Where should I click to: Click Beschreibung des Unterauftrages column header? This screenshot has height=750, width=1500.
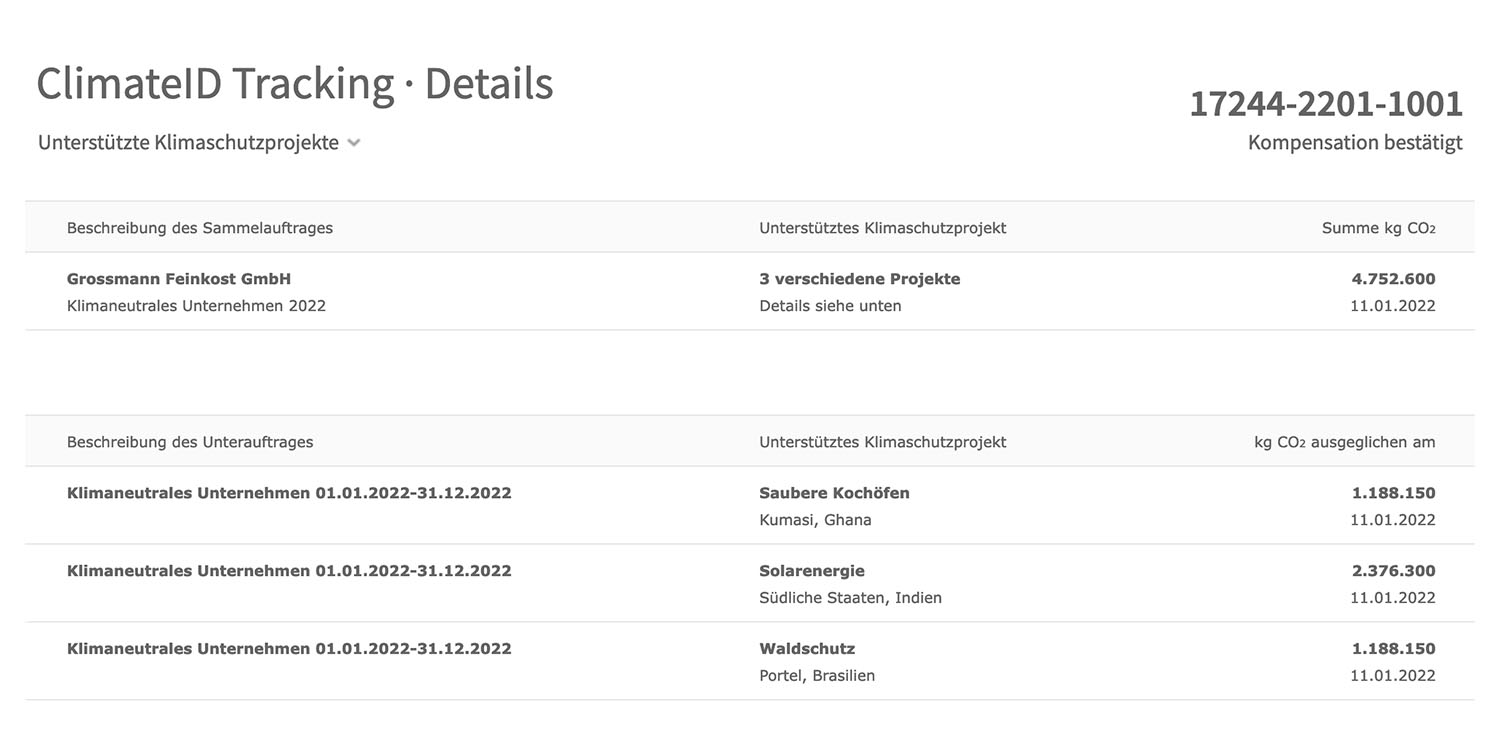(190, 442)
